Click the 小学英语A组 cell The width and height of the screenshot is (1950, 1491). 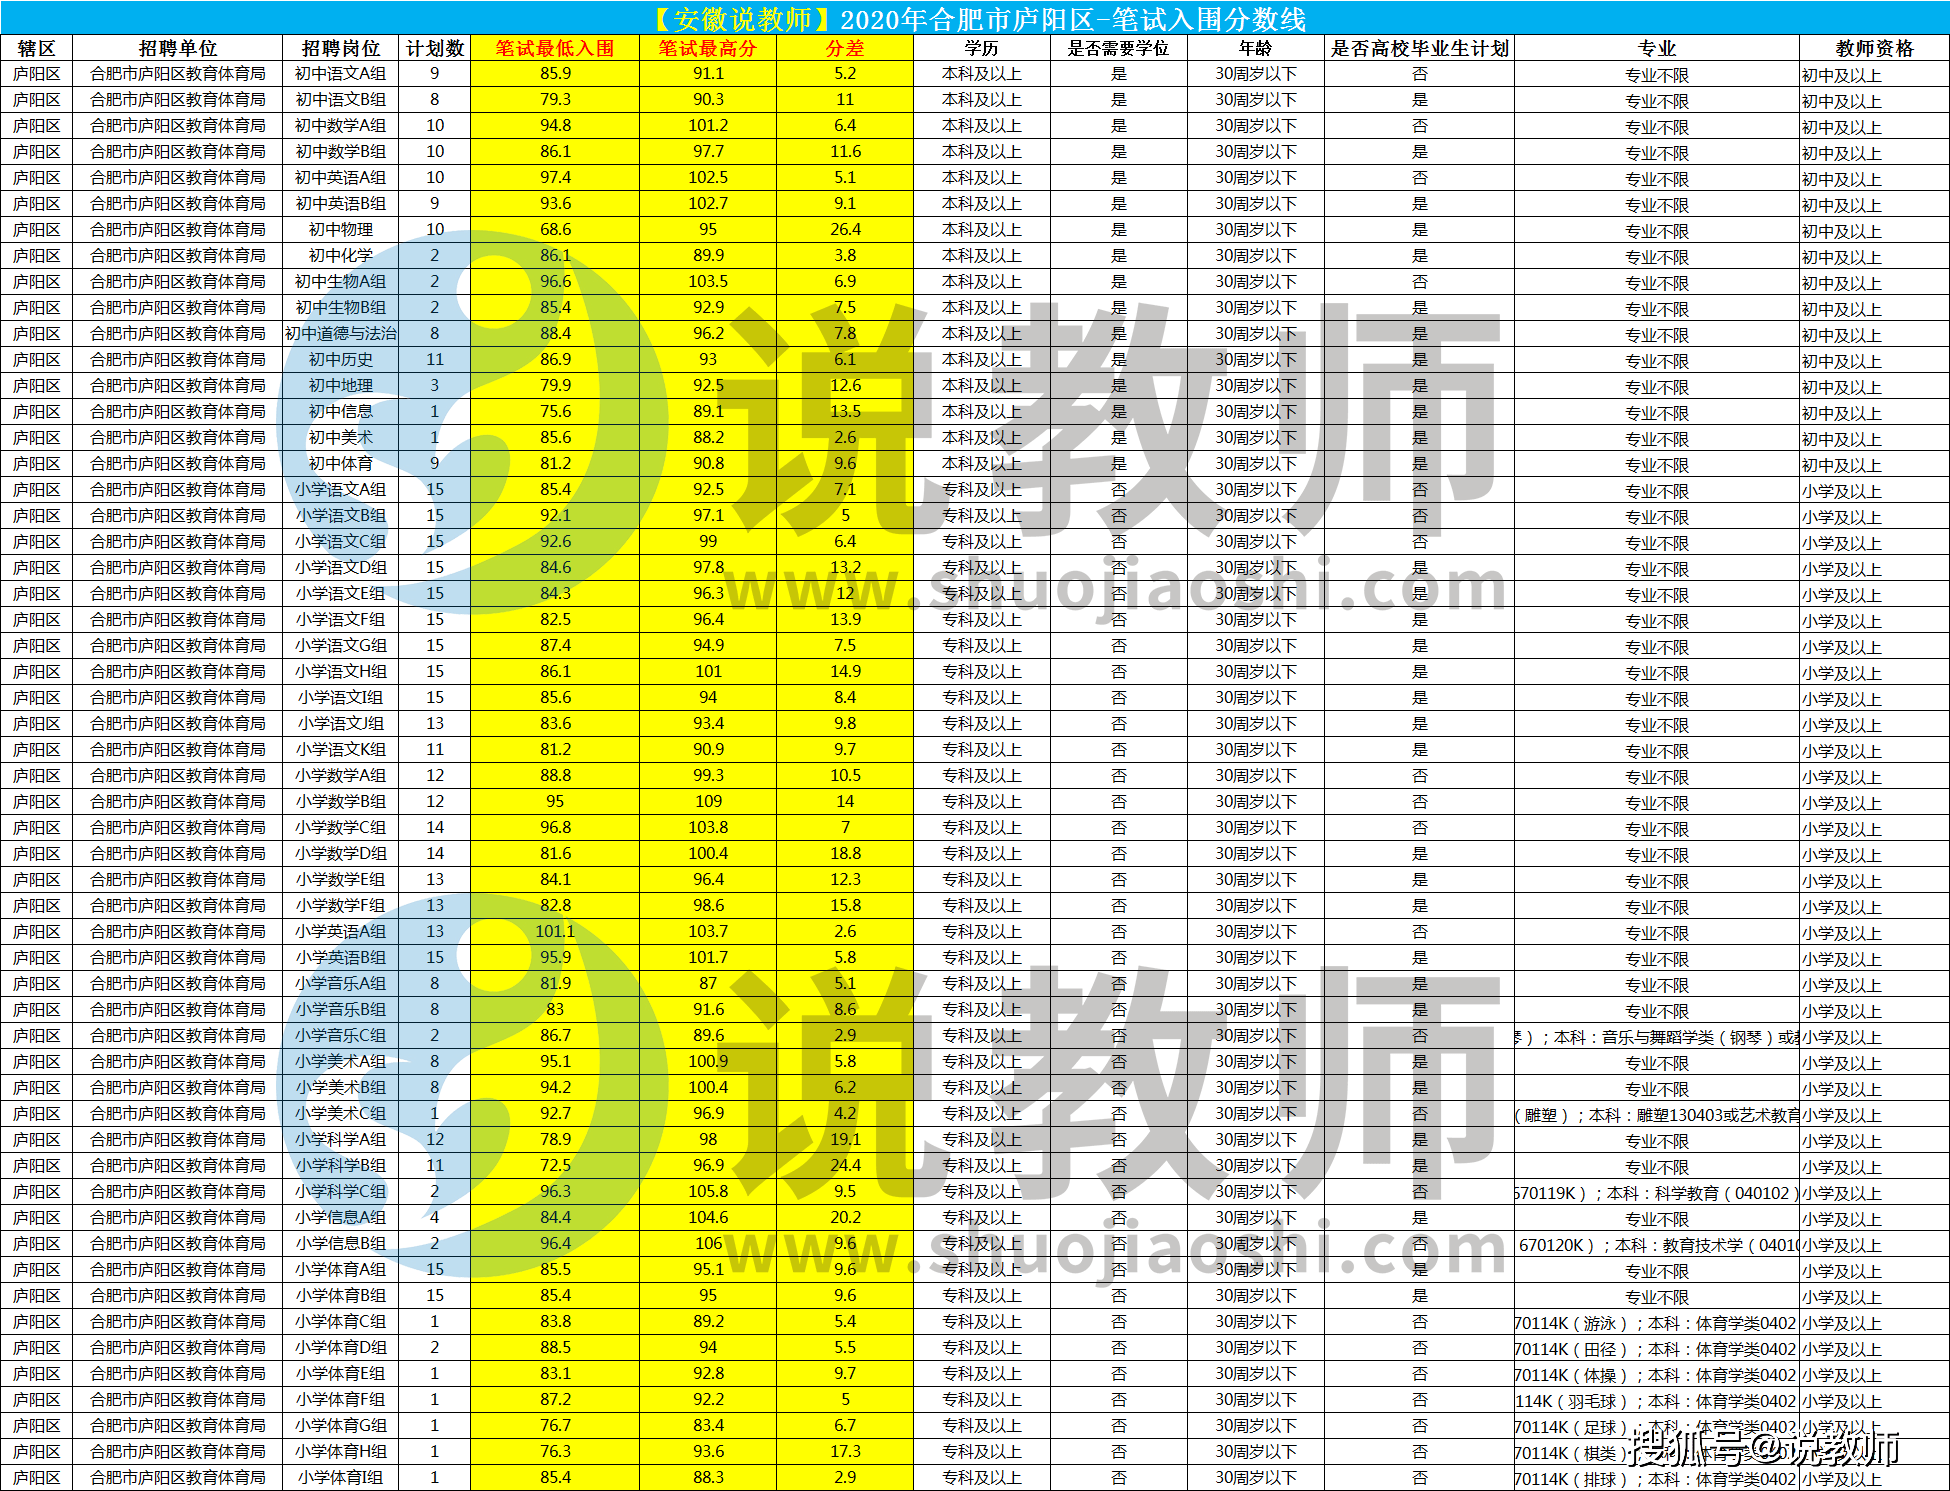340,931
